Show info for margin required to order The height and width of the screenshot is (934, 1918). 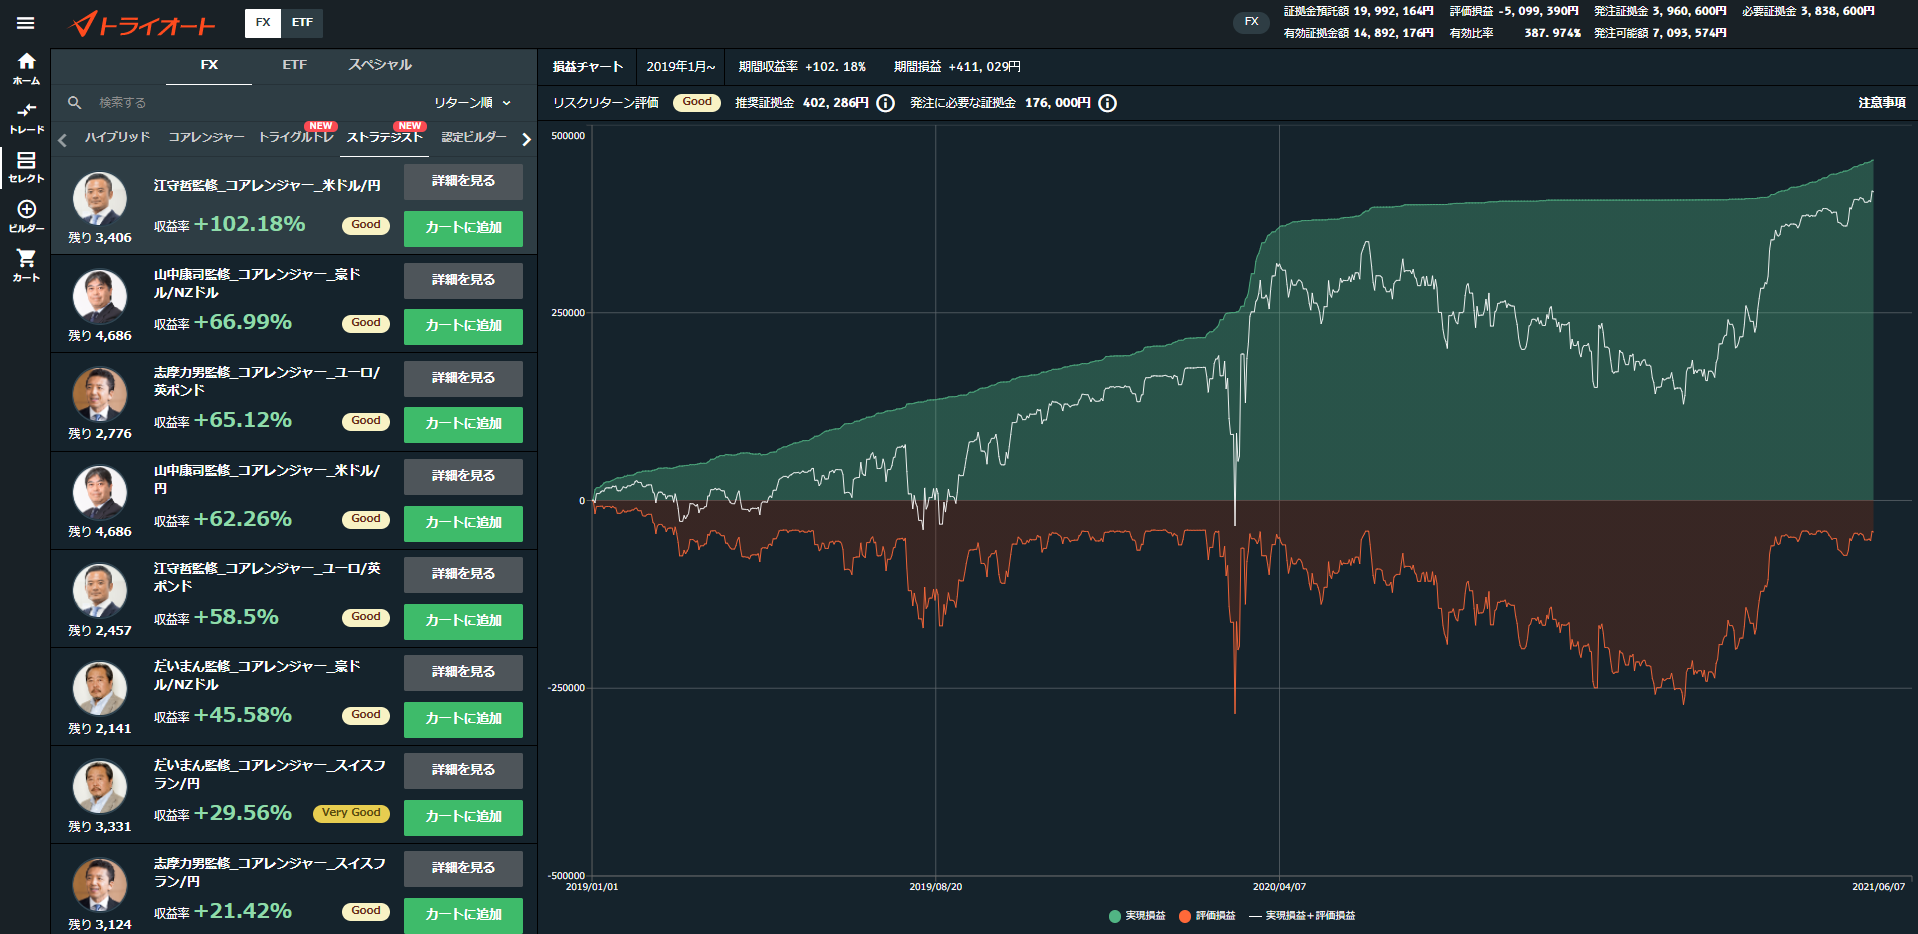click(1107, 103)
